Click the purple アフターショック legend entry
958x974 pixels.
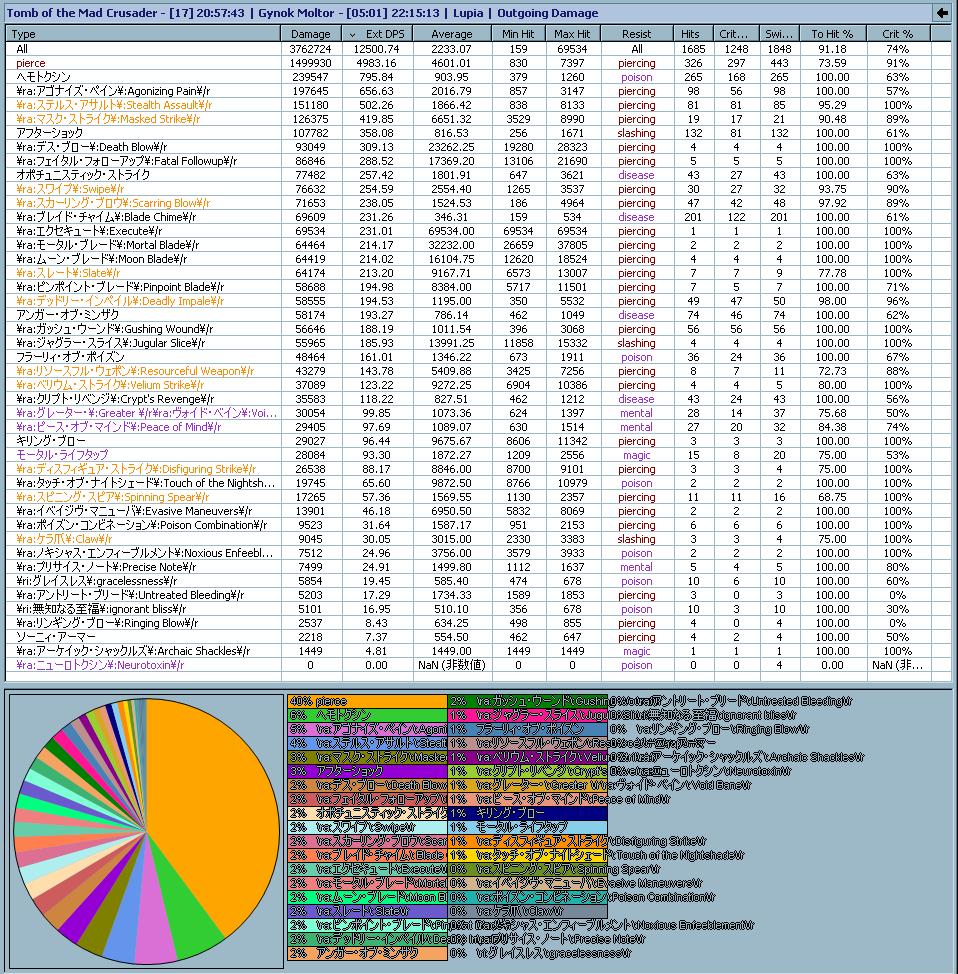point(367,771)
